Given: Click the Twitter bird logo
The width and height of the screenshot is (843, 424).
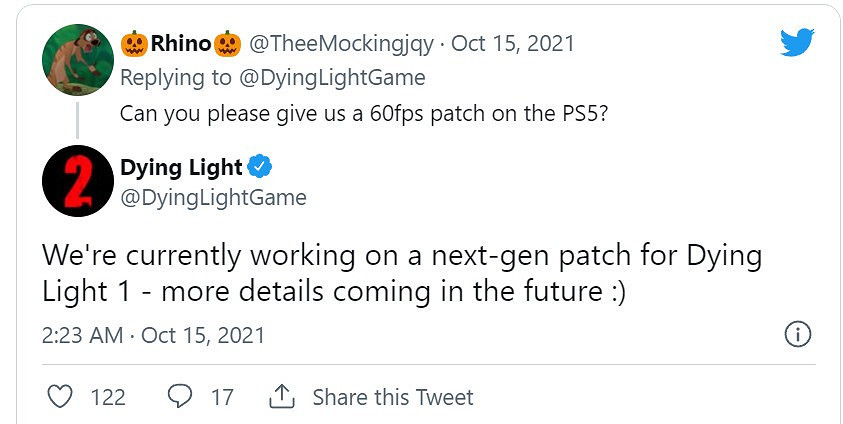Looking at the screenshot, I should [x=797, y=42].
